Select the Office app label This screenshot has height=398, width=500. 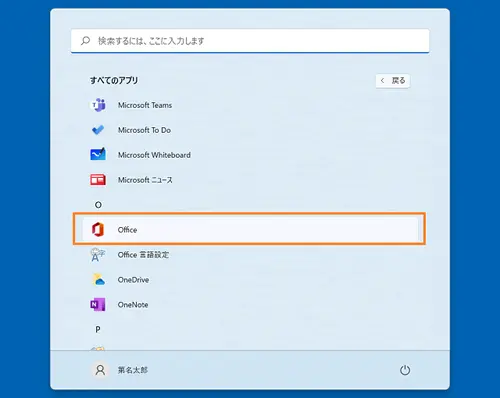pos(127,230)
